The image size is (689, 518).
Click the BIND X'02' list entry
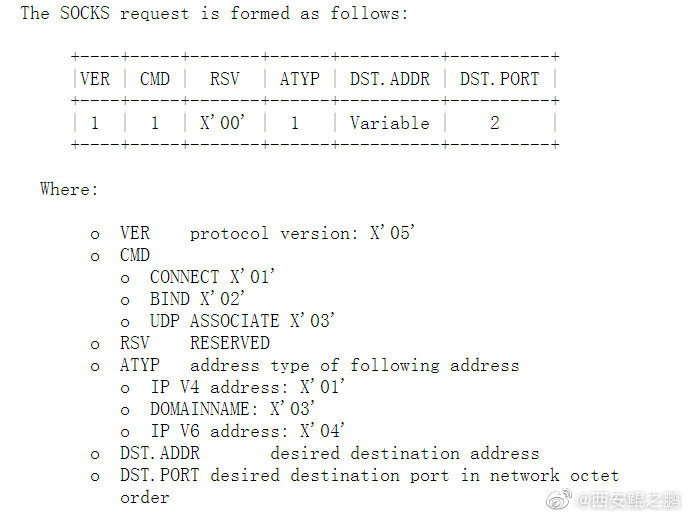[197, 299]
